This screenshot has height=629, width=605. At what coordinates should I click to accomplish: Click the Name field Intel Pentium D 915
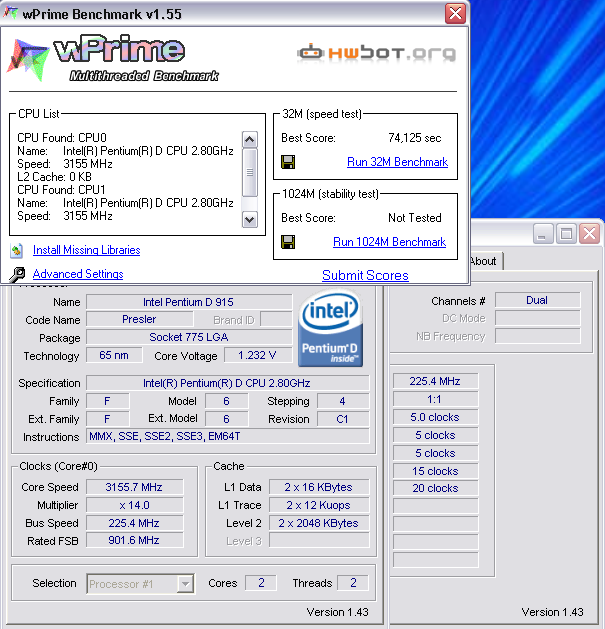(x=189, y=302)
